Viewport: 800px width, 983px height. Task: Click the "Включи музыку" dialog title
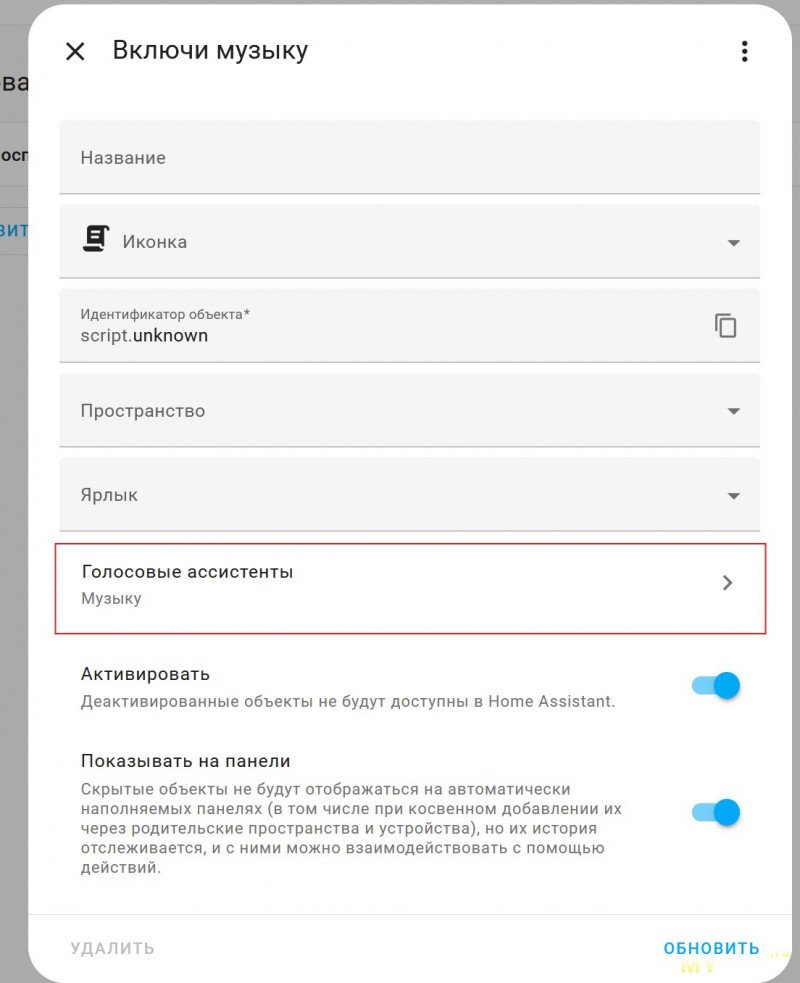click(210, 51)
